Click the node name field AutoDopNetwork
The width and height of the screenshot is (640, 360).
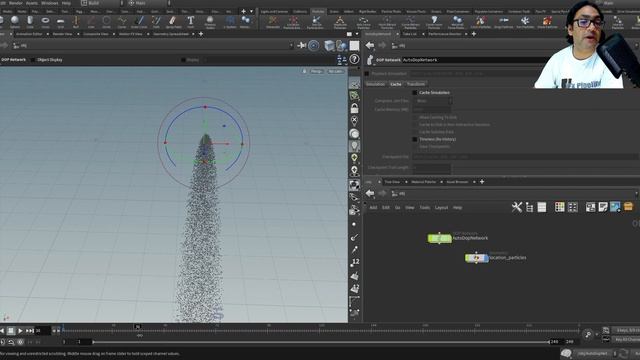[x=473, y=60]
